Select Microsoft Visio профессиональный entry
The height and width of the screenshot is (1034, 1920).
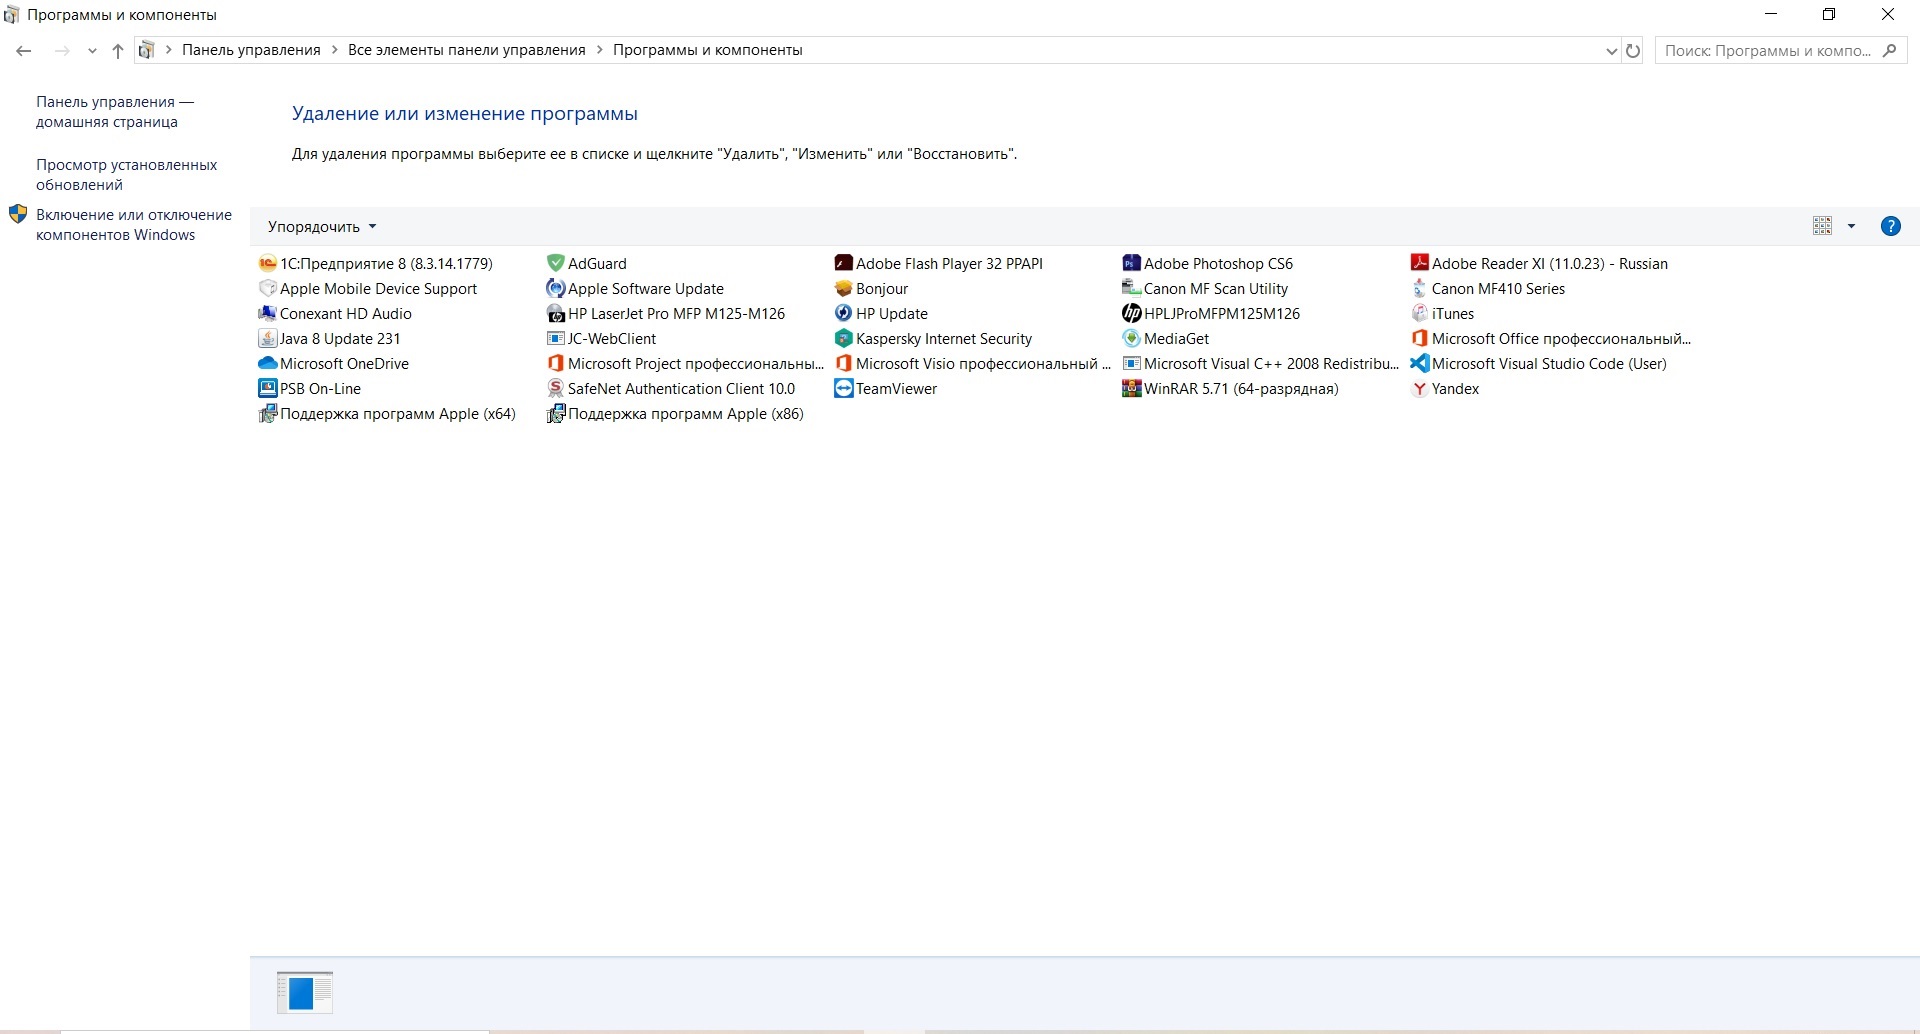(973, 364)
